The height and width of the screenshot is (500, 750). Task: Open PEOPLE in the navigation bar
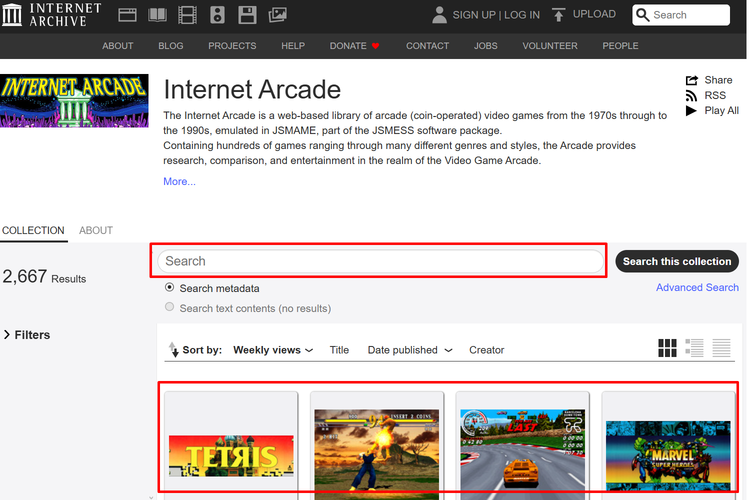click(620, 46)
